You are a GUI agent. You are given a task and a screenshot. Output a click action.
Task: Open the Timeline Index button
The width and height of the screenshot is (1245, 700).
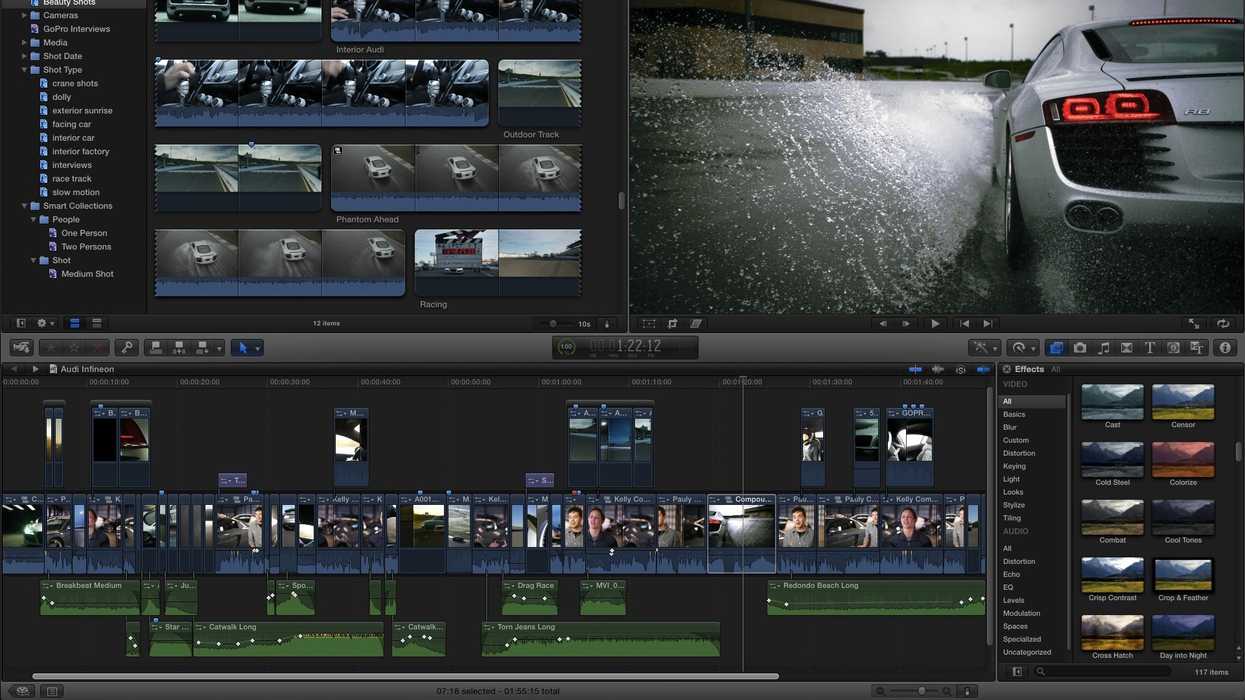click(x=52, y=691)
